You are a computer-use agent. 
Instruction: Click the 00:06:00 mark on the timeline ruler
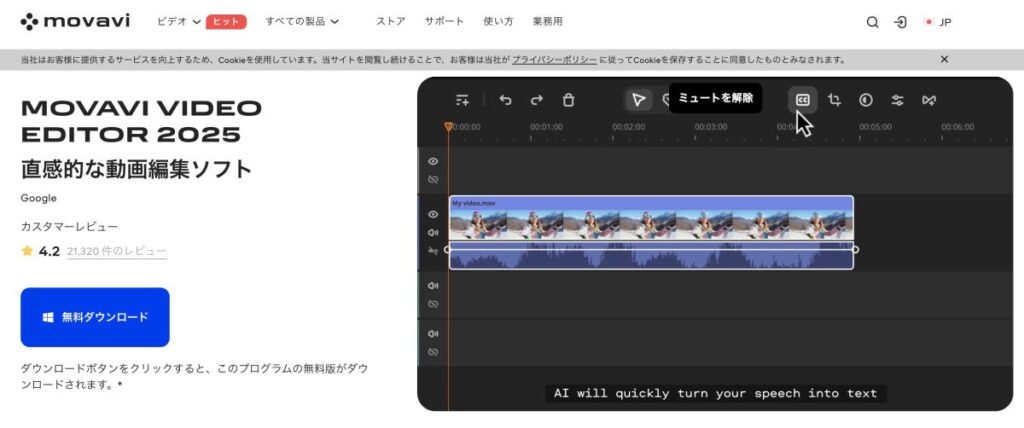coord(957,127)
